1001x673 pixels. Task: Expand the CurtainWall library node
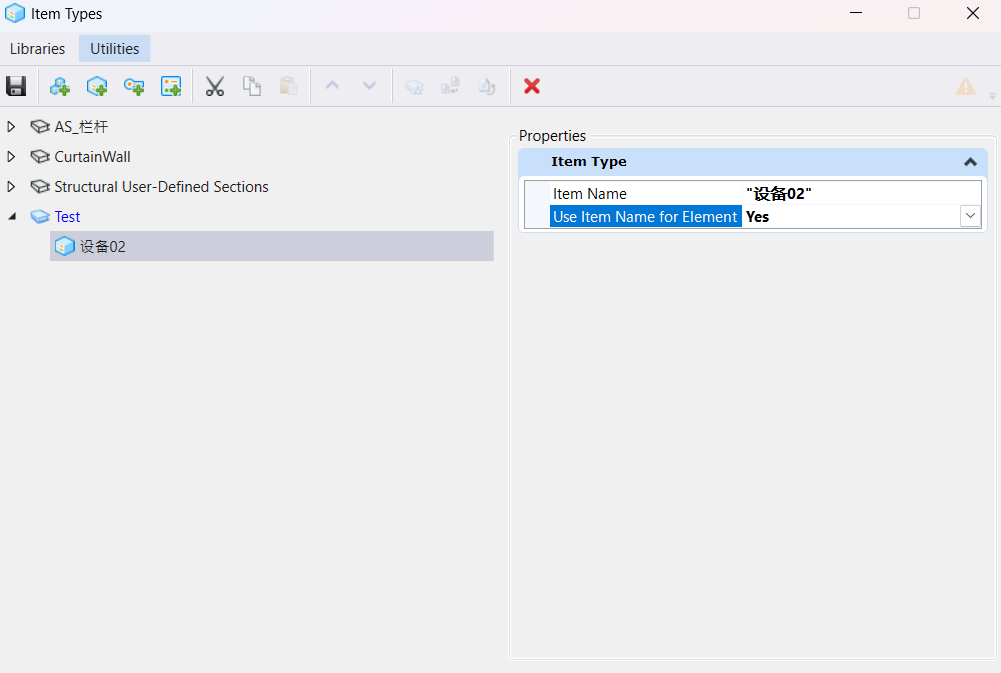click(x=12, y=157)
